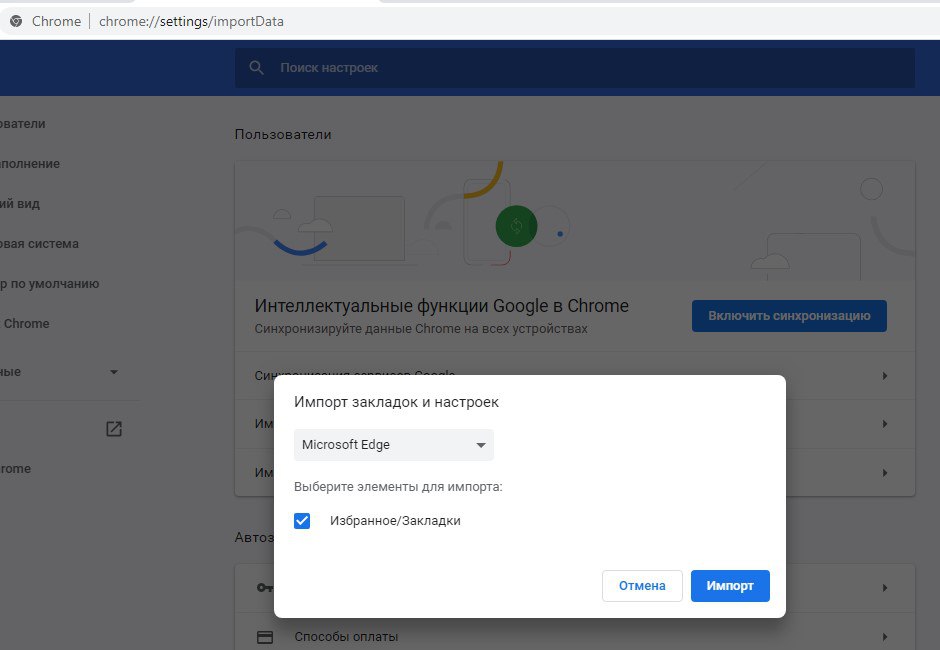Open the import row chevron arrow
Screen dimensions: 940x650
click(885, 473)
